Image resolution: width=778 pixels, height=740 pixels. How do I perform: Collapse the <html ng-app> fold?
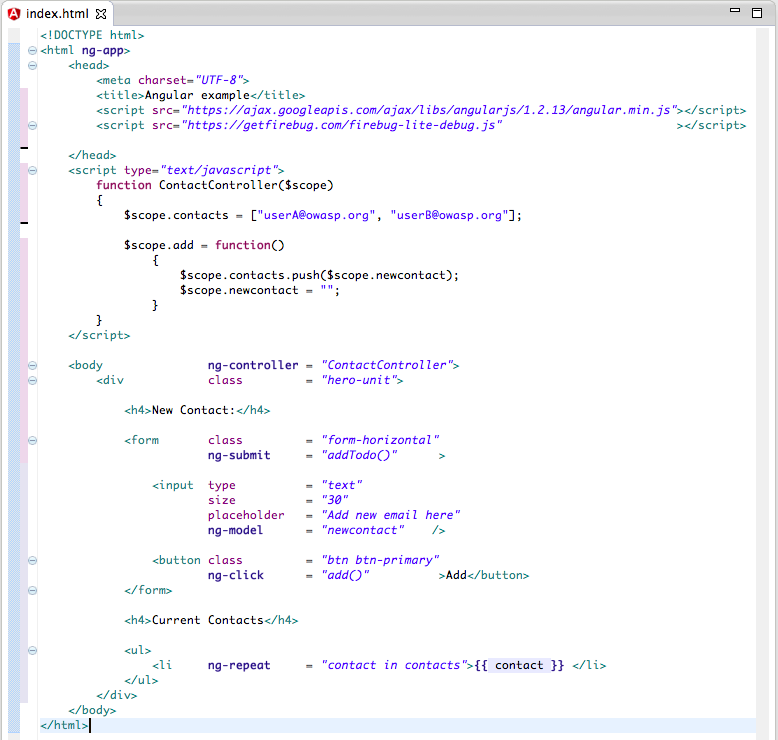click(33, 50)
